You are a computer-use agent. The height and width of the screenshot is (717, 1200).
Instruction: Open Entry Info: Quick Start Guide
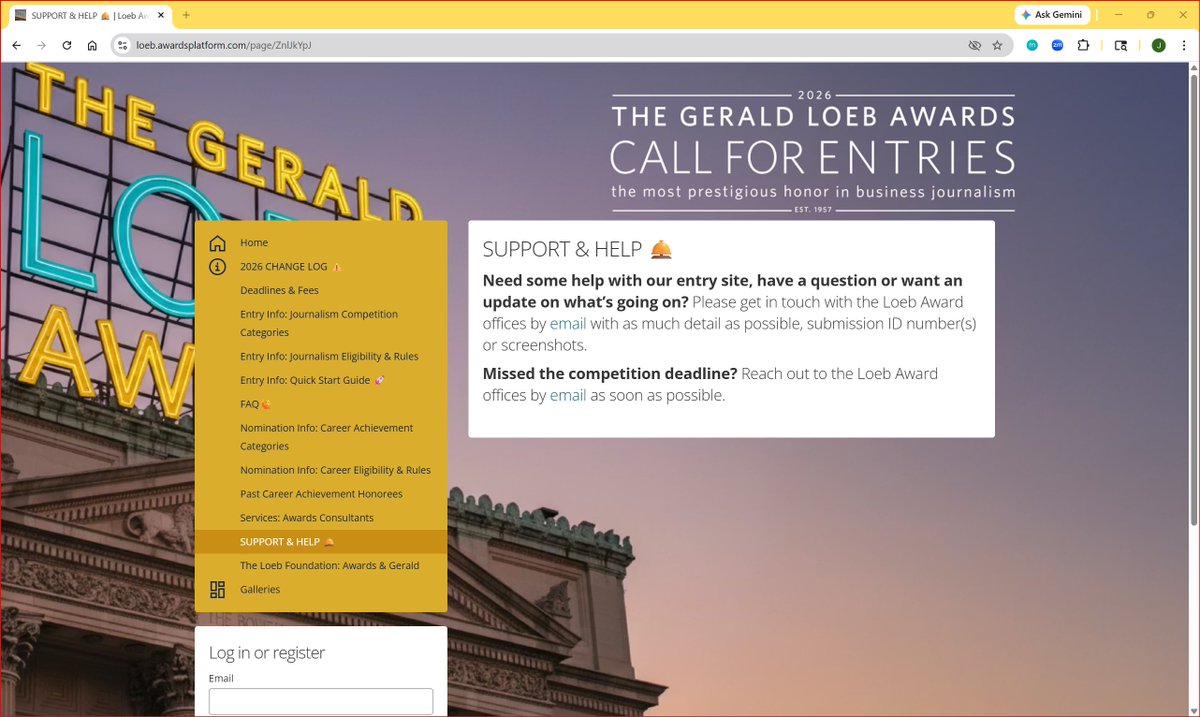[x=312, y=380]
